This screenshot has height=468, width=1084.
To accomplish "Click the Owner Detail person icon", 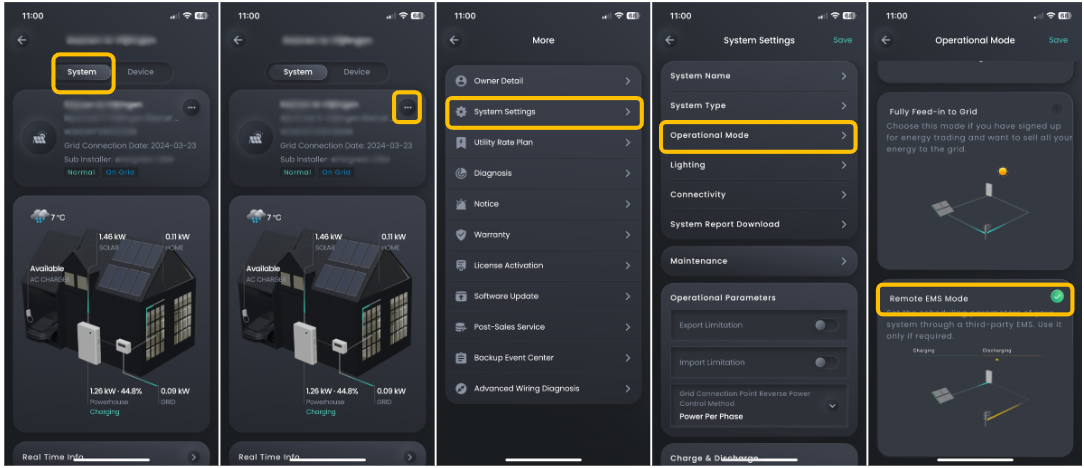I will pos(461,81).
